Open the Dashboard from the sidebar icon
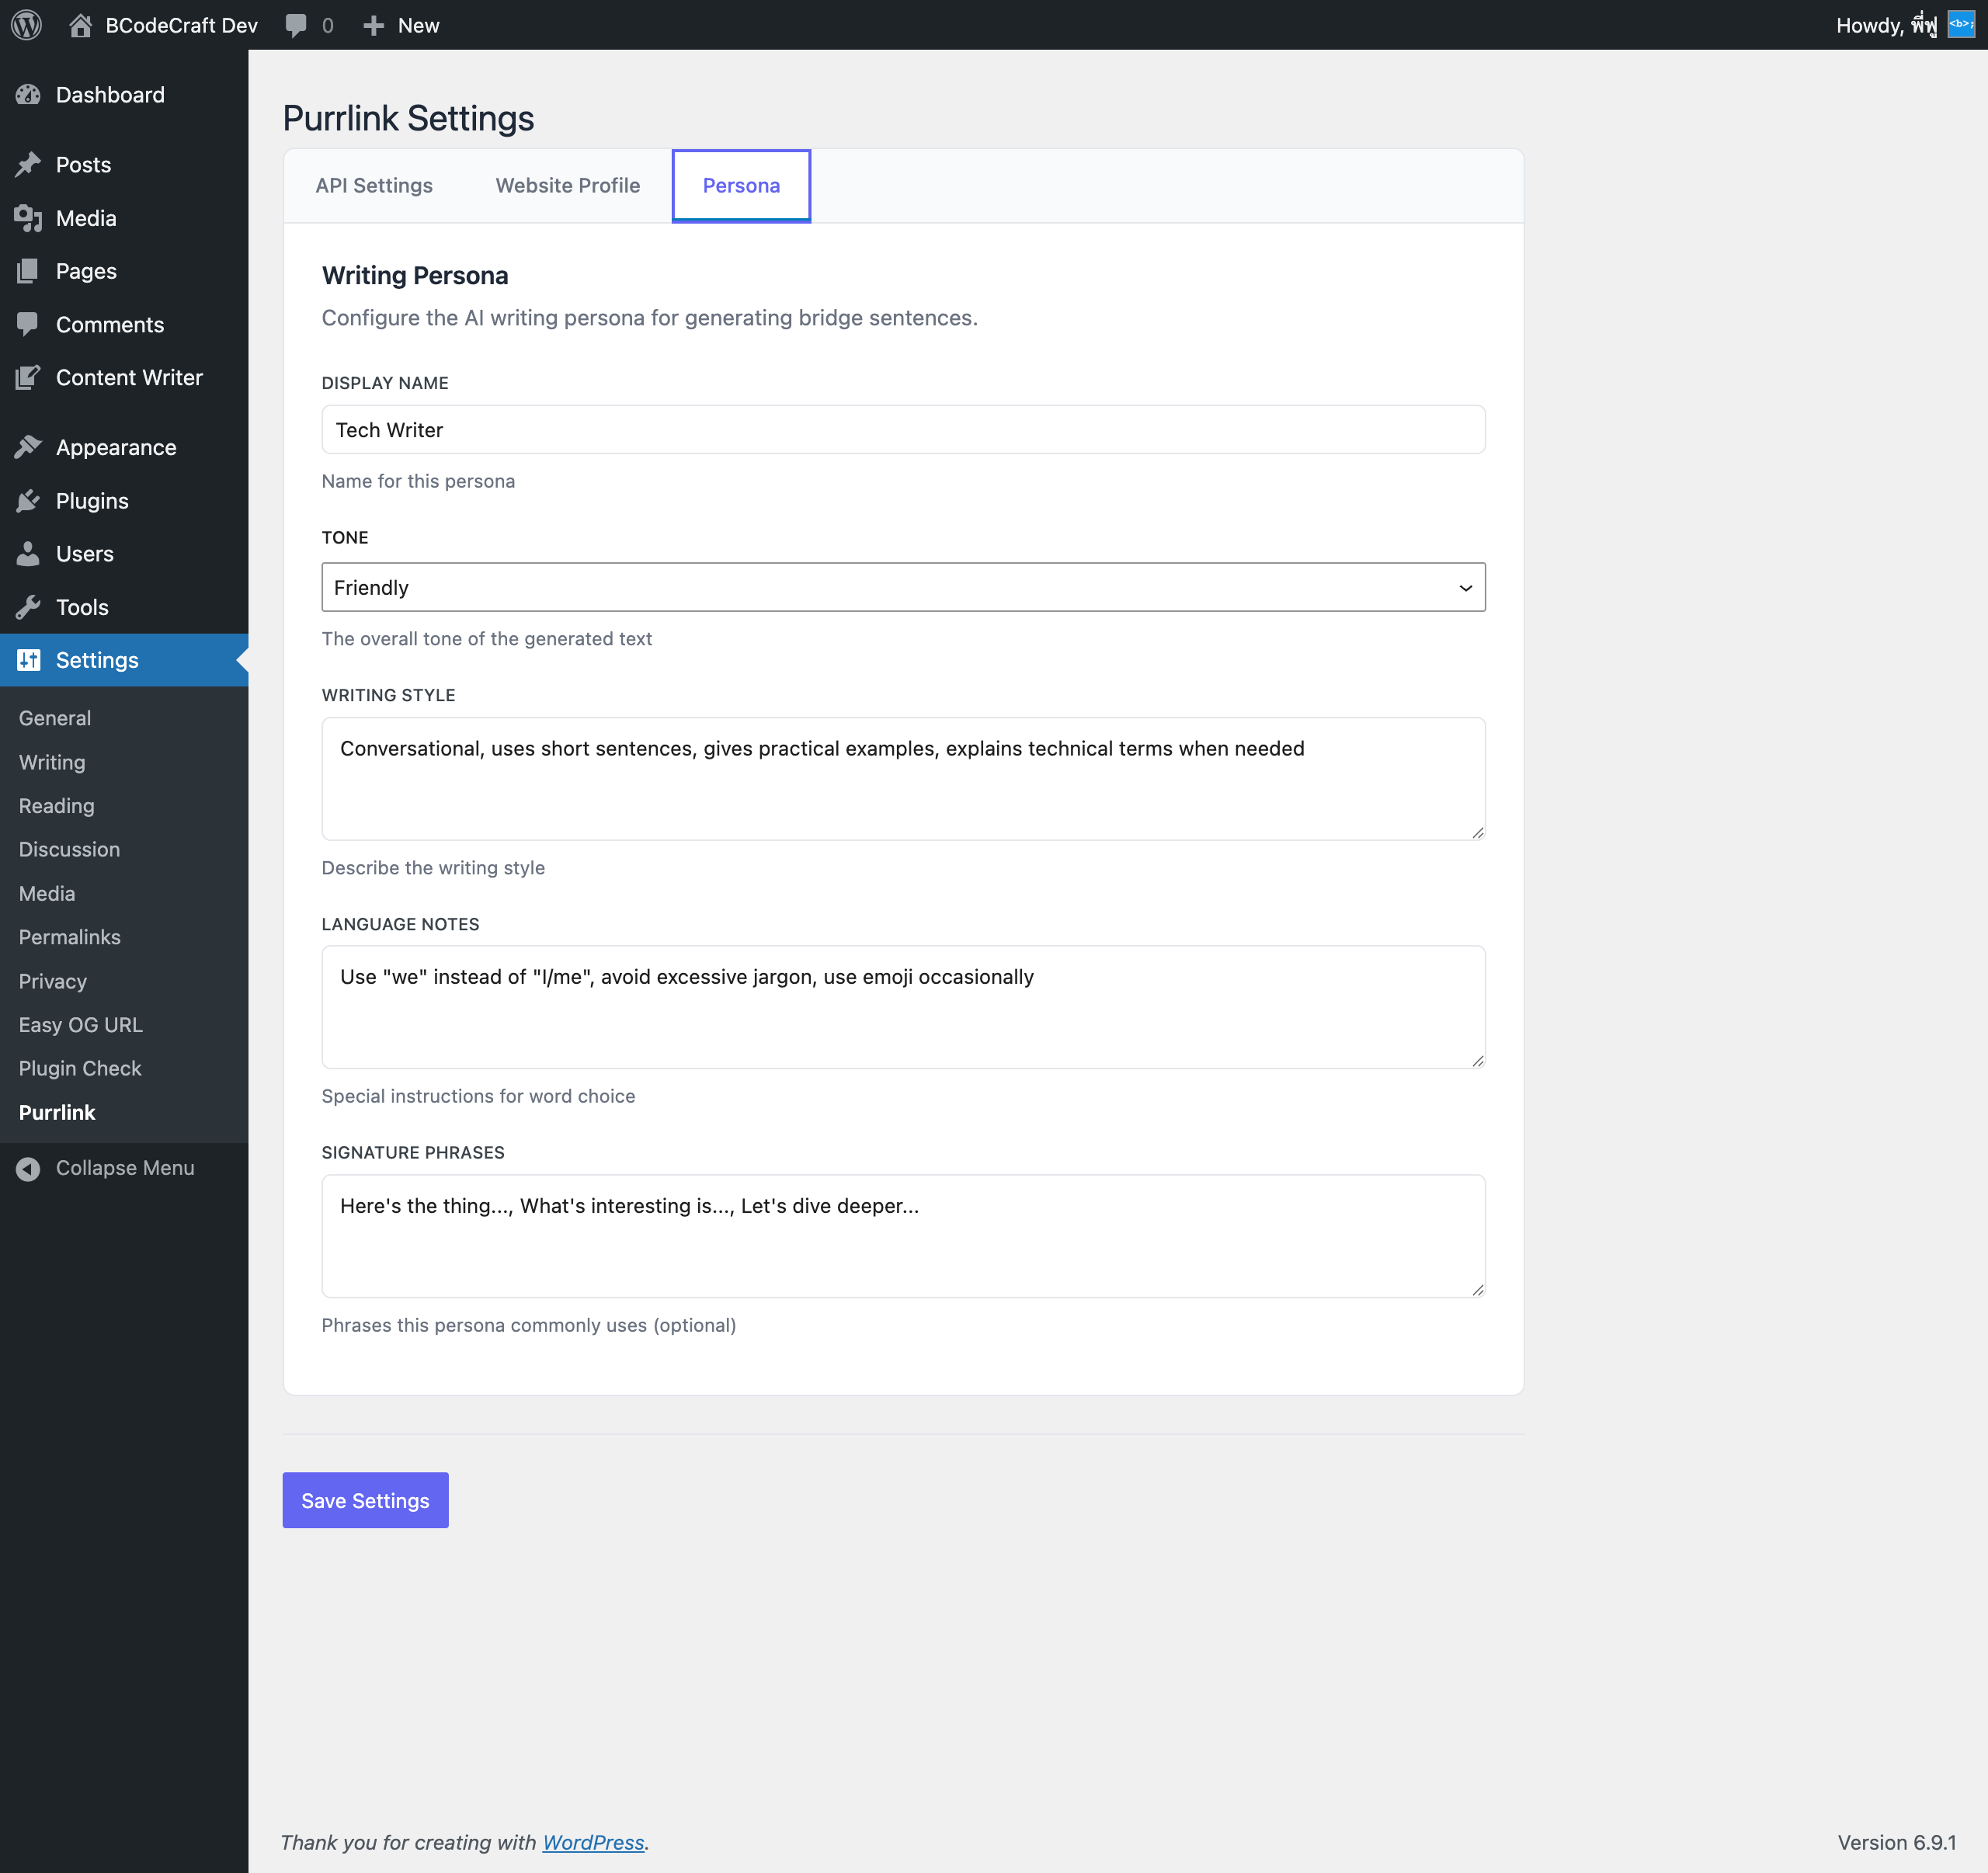 coord(29,94)
